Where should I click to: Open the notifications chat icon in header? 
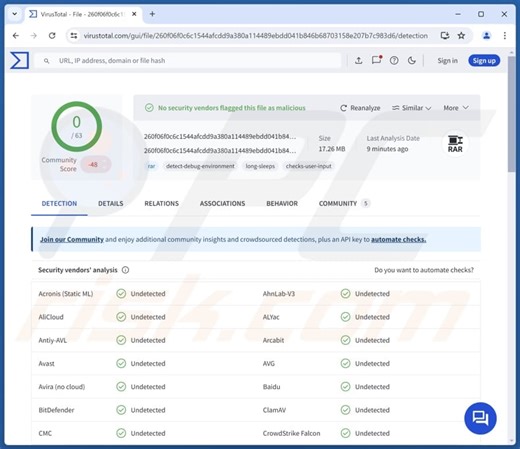(x=376, y=60)
